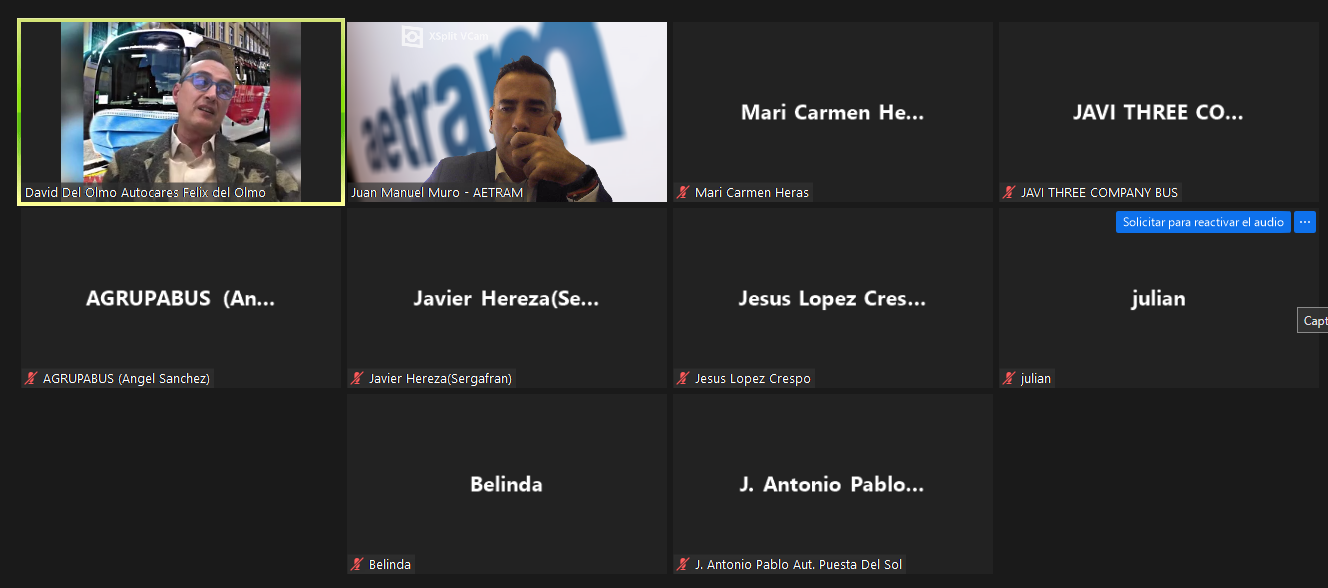Image resolution: width=1328 pixels, height=588 pixels.
Task: Select Juan Manuel Muro - AETRAM video tile
Action: [x=507, y=112]
